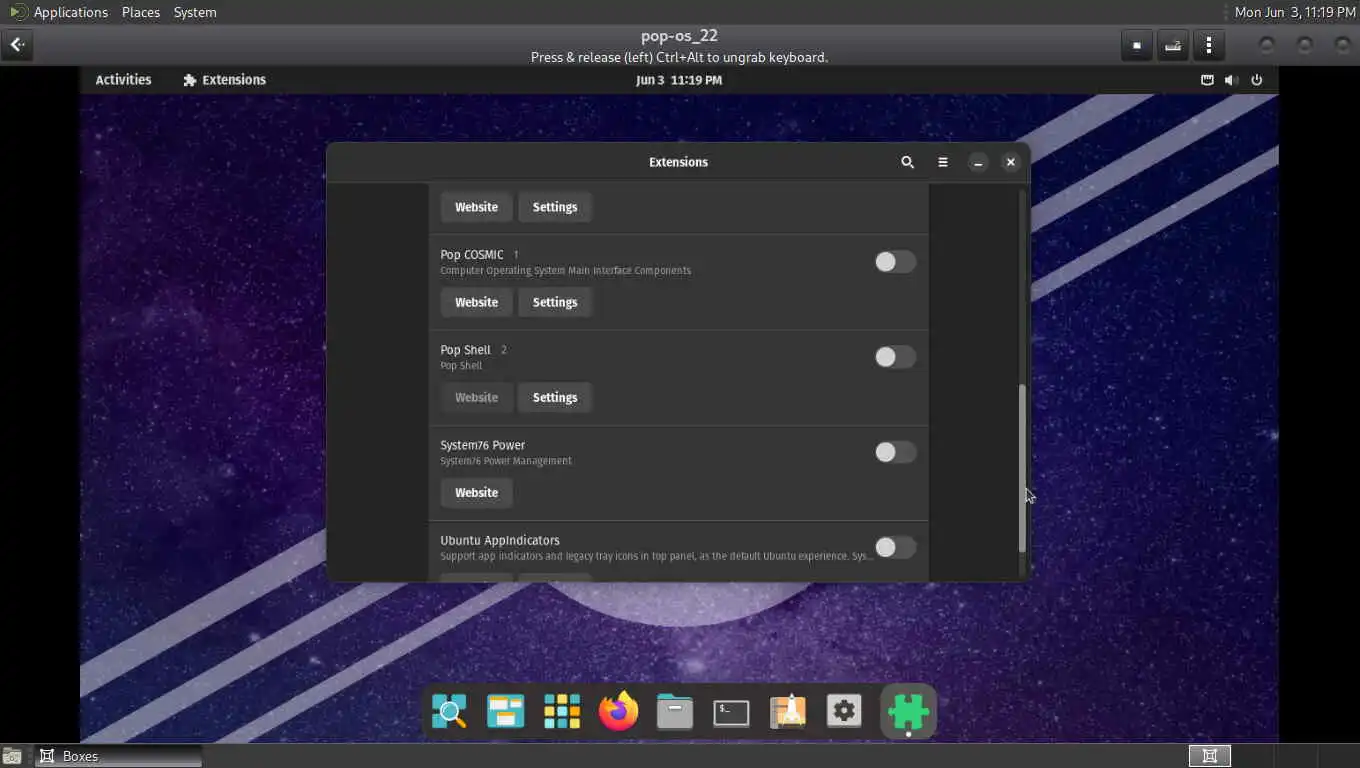Viewport: 1360px width, 768px height.
Task: Click the Pop Shell extension title text
Action: [465, 350]
